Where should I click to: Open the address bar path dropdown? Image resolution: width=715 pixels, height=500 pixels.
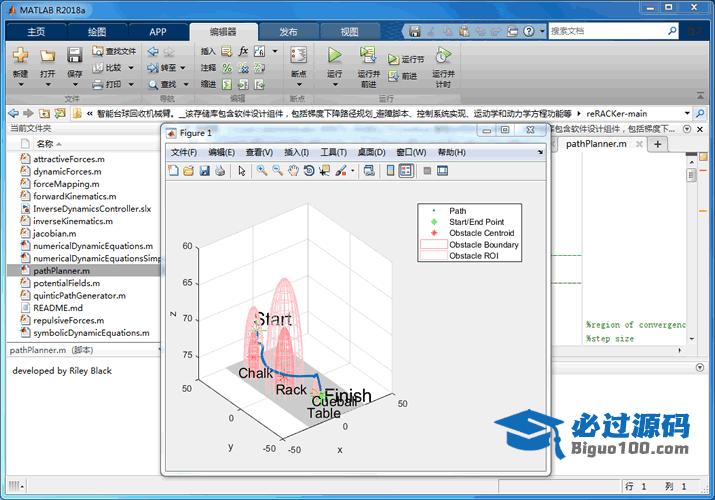[687, 113]
